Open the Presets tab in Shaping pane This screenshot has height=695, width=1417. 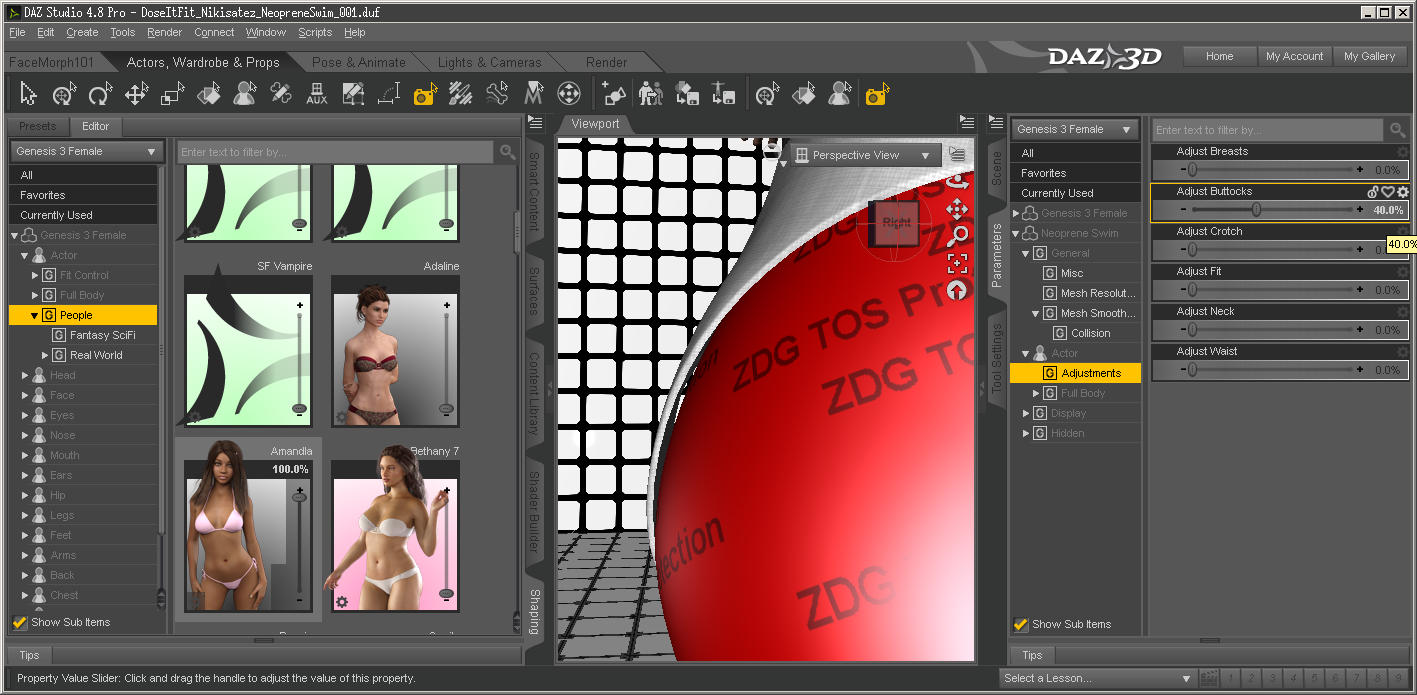click(x=38, y=126)
